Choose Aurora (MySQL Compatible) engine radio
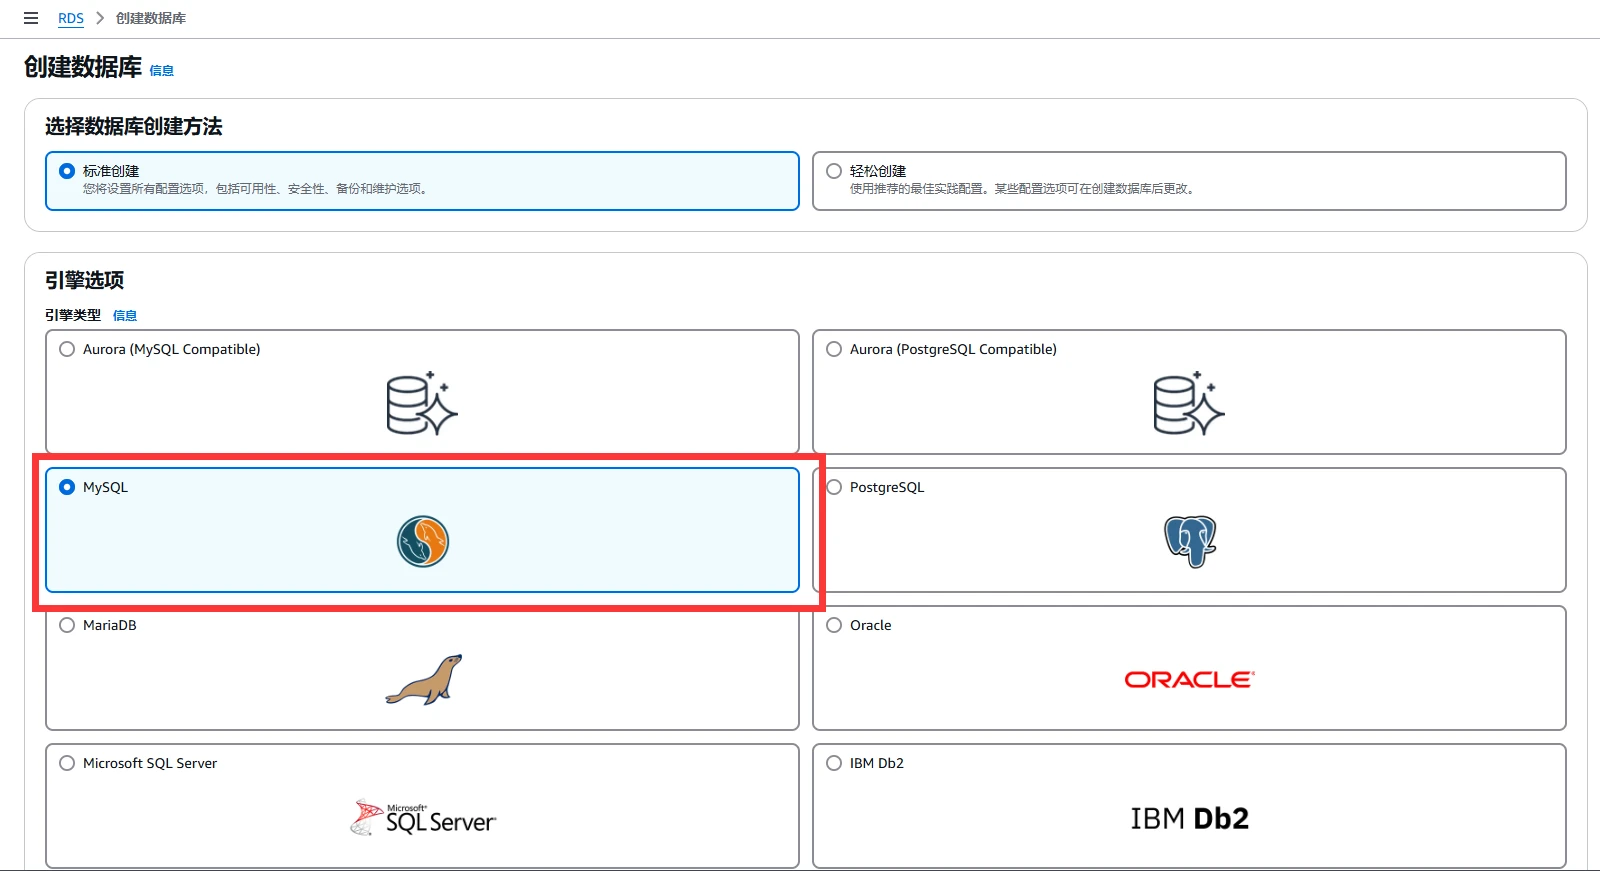The image size is (1600, 871). coord(67,349)
